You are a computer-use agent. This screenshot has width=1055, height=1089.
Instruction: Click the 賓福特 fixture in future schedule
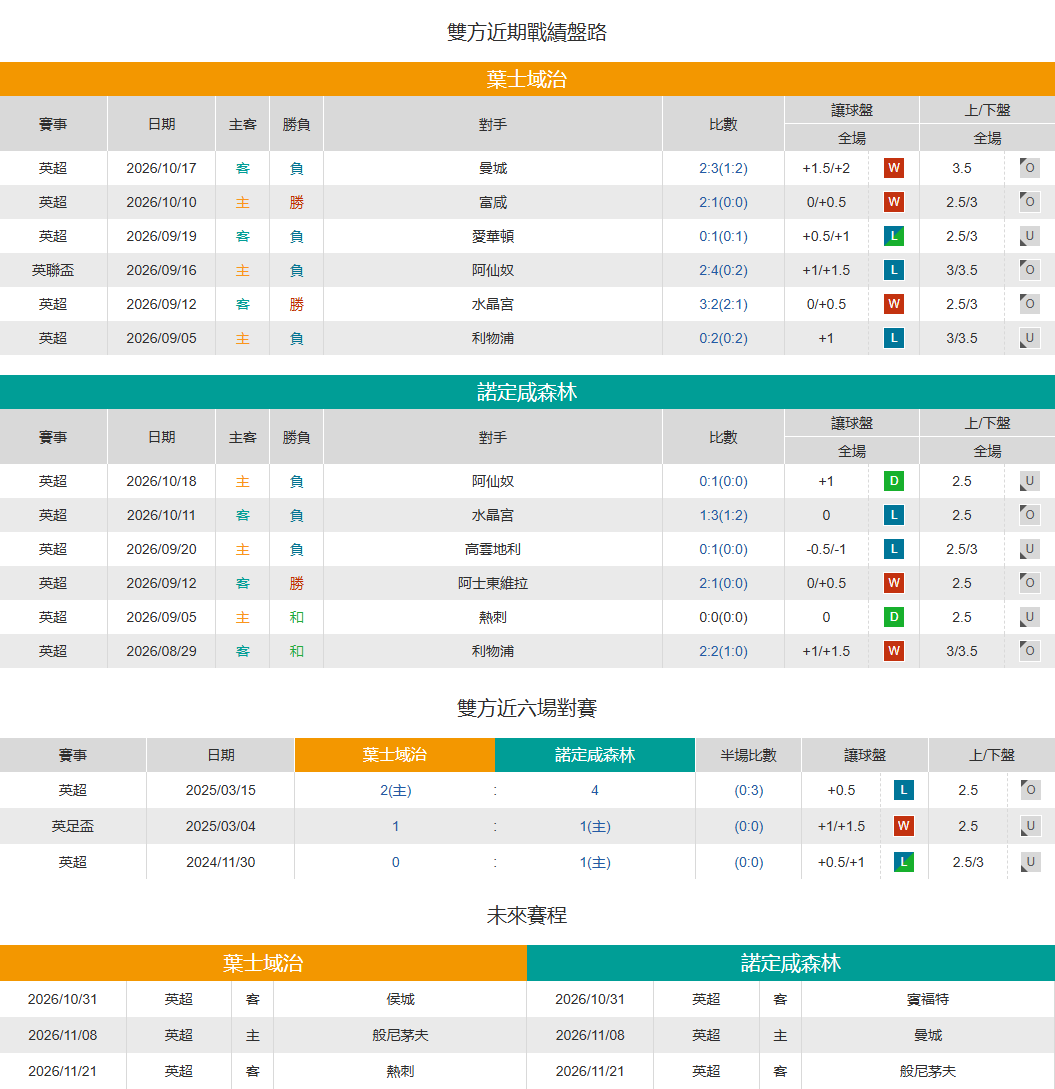[x=928, y=999]
